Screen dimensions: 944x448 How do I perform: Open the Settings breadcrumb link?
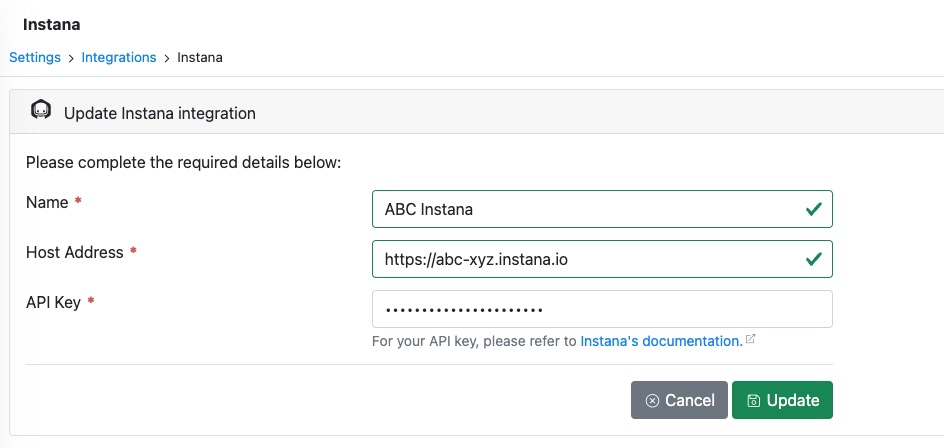click(35, 57)
